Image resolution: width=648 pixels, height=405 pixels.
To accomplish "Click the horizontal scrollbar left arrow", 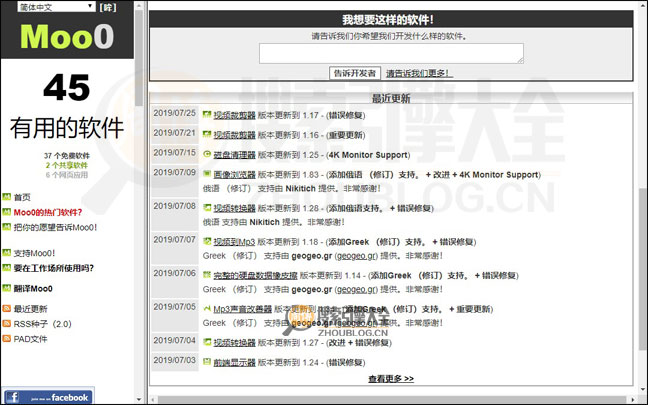I will [153, 400].
